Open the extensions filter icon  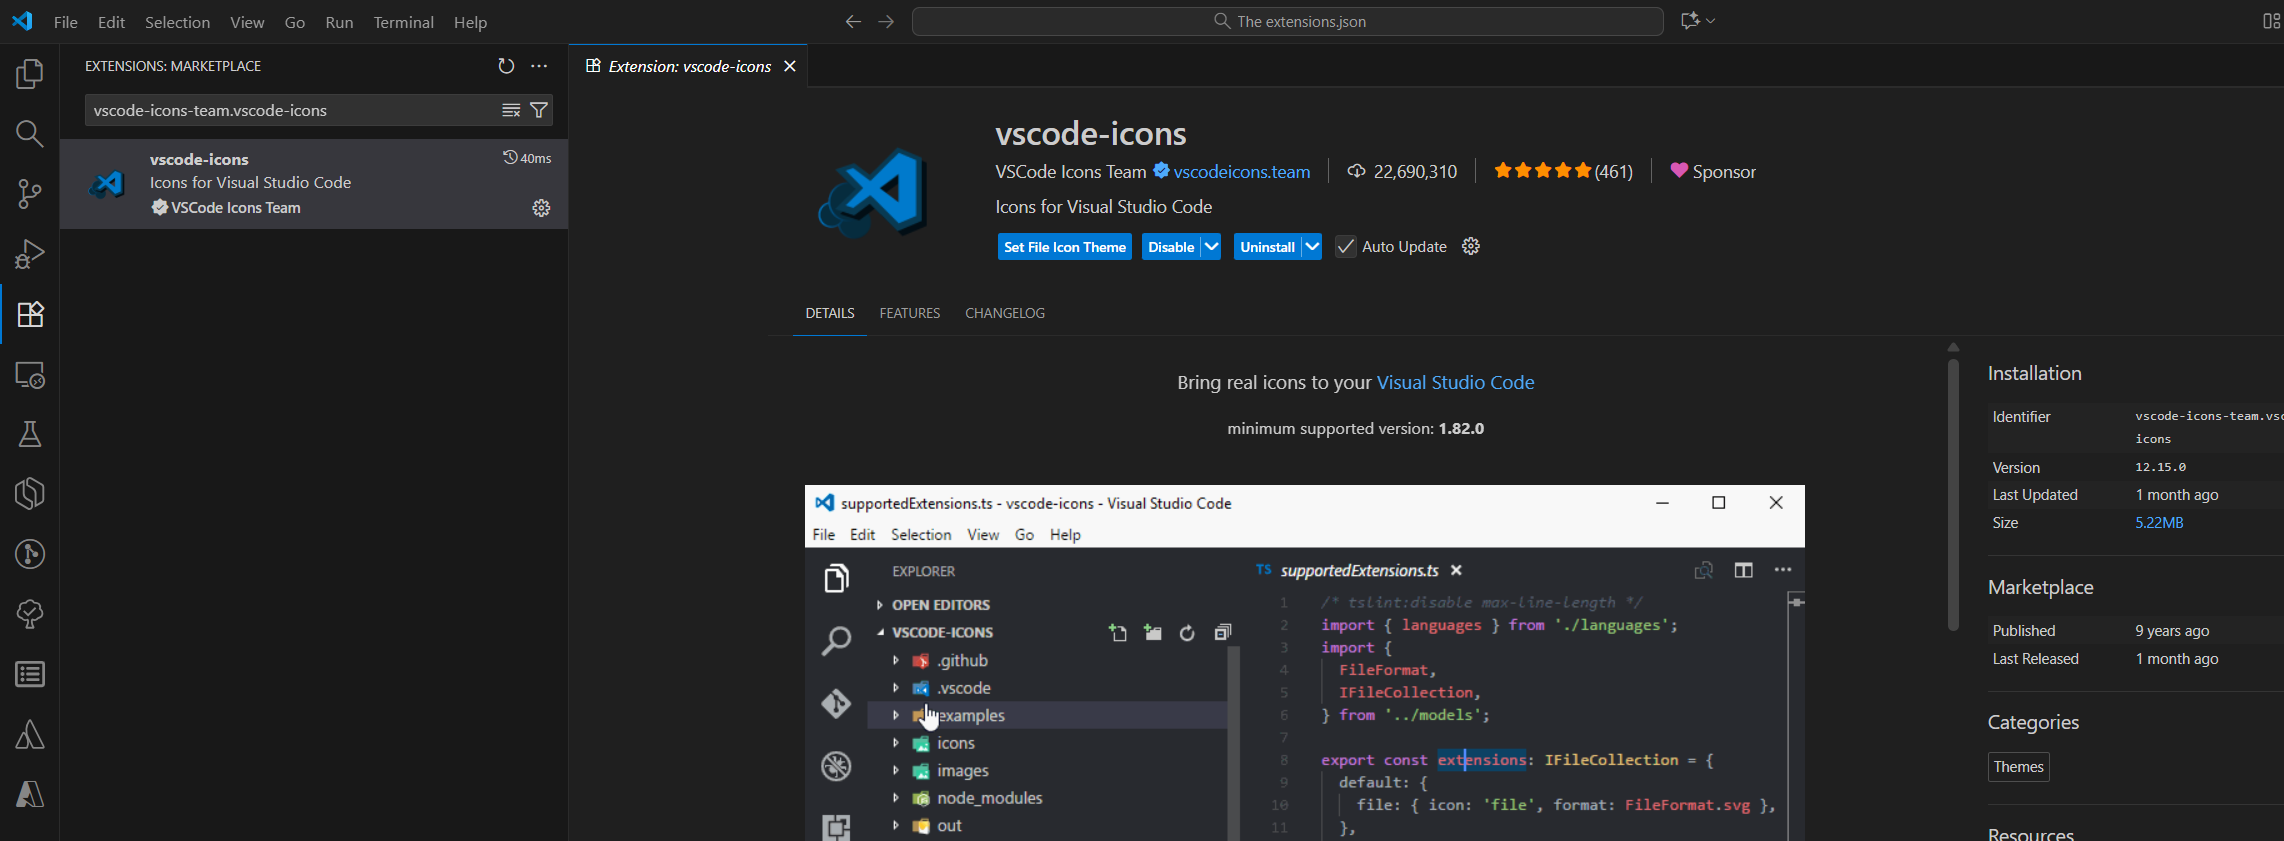pyautogui.click(x=539, y=110)
